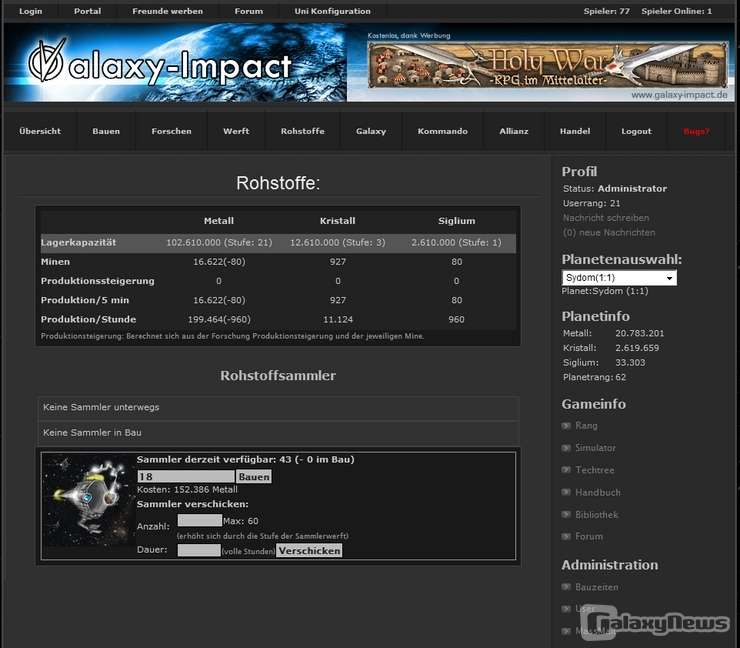The width and height of the screenshot is (740, 648).
Task: Open the Holy War banner ad
Action: tap(548, 65)
